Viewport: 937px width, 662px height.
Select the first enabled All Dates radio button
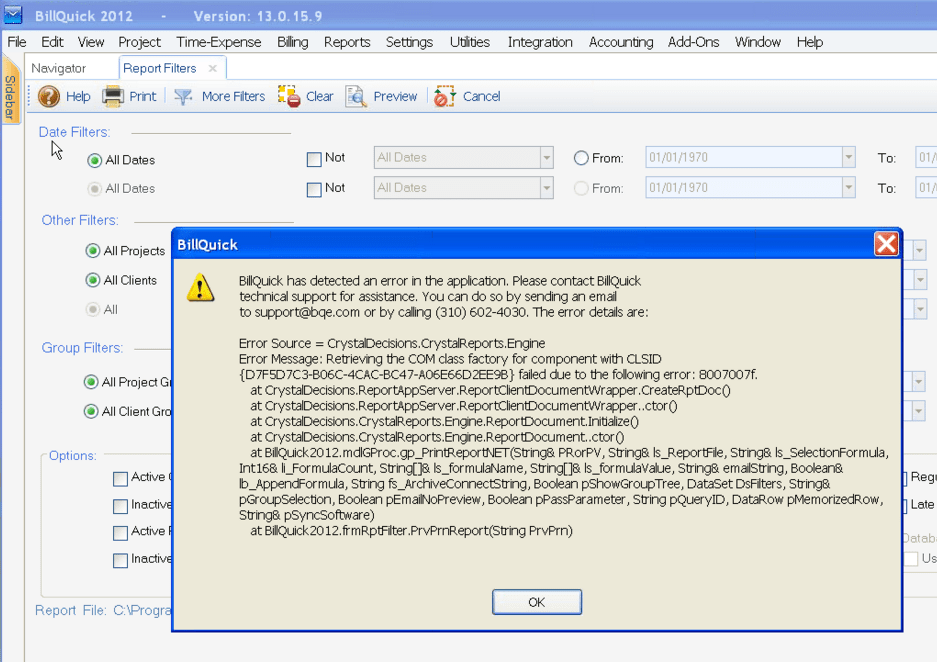click(94, 160)
